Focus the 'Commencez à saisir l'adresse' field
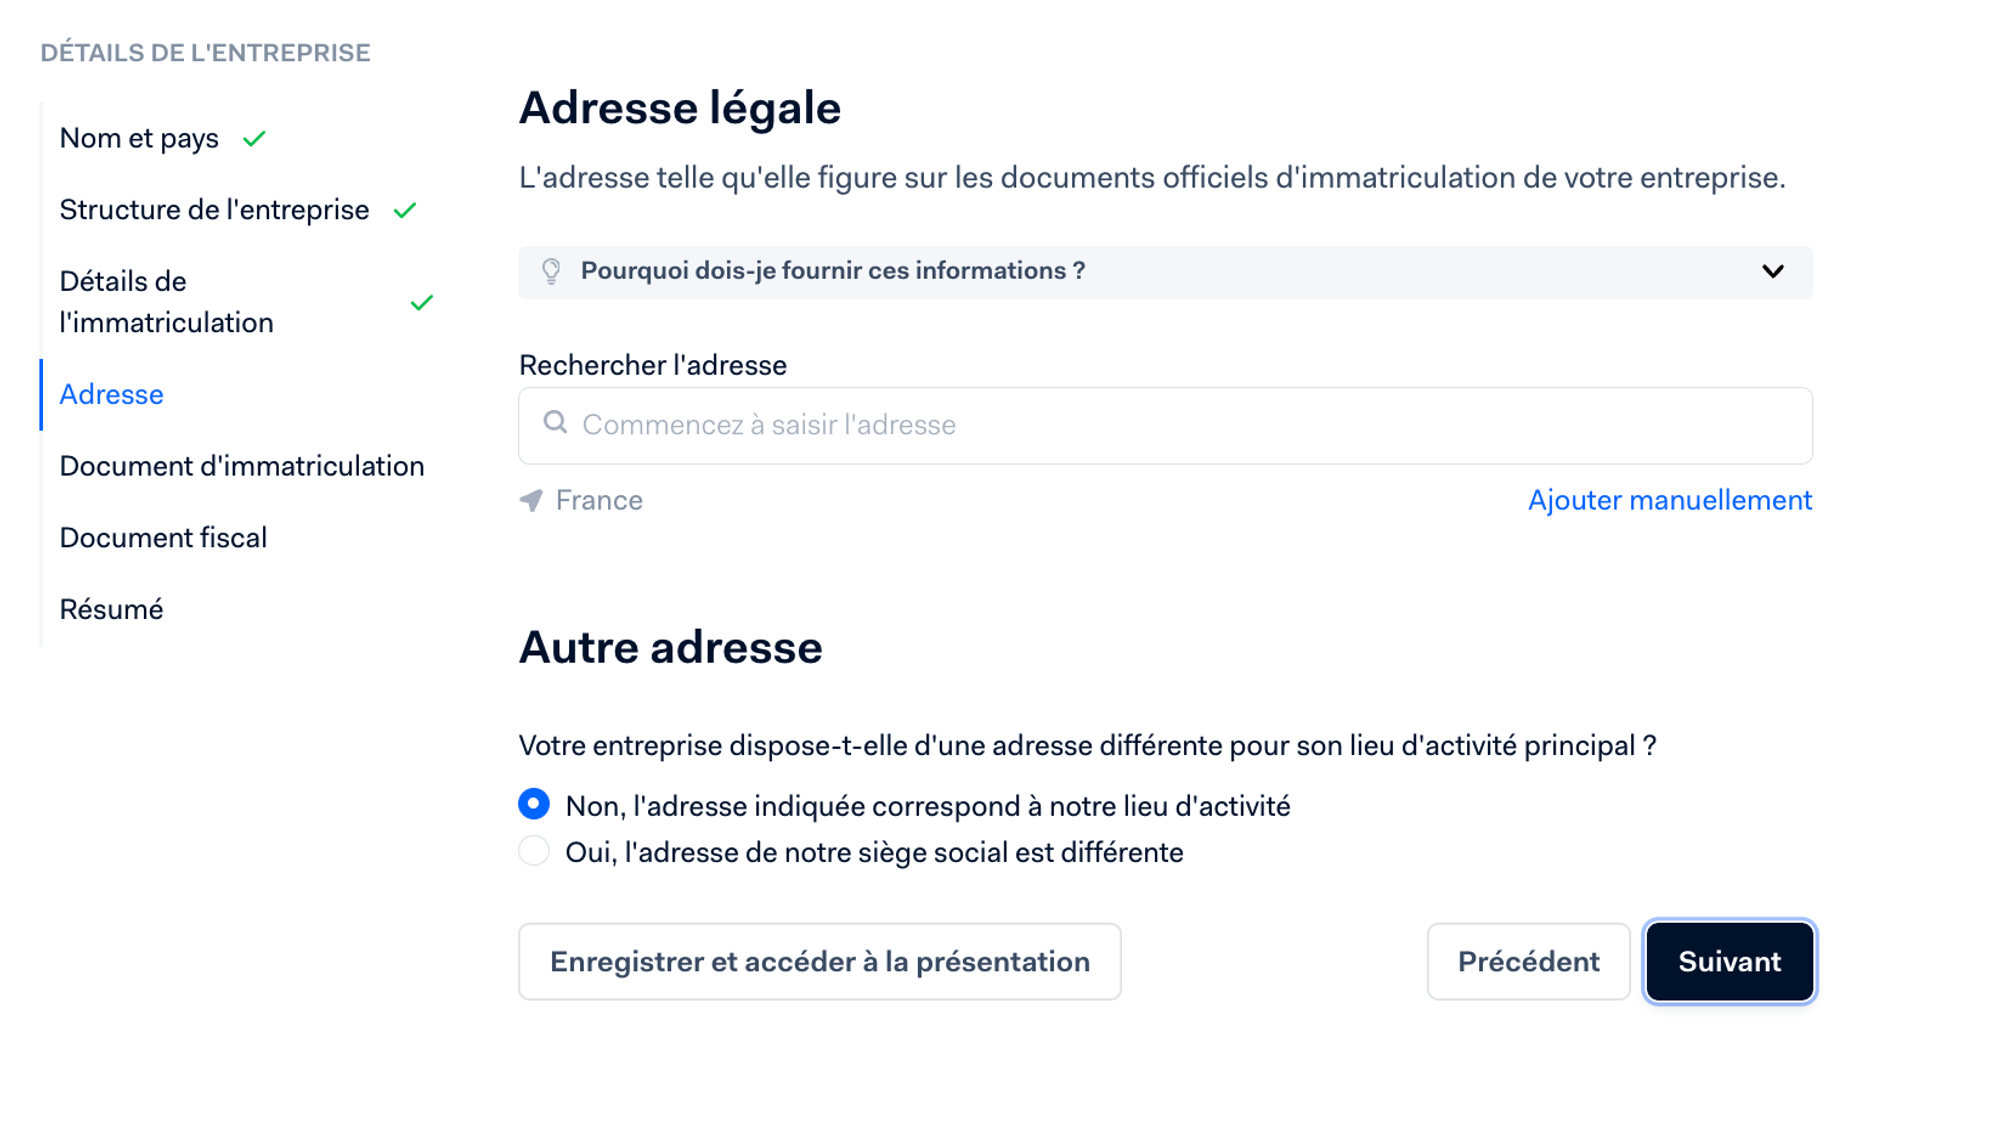This screenshot has width=2000, height=1135. click(x=1165, y=425)
